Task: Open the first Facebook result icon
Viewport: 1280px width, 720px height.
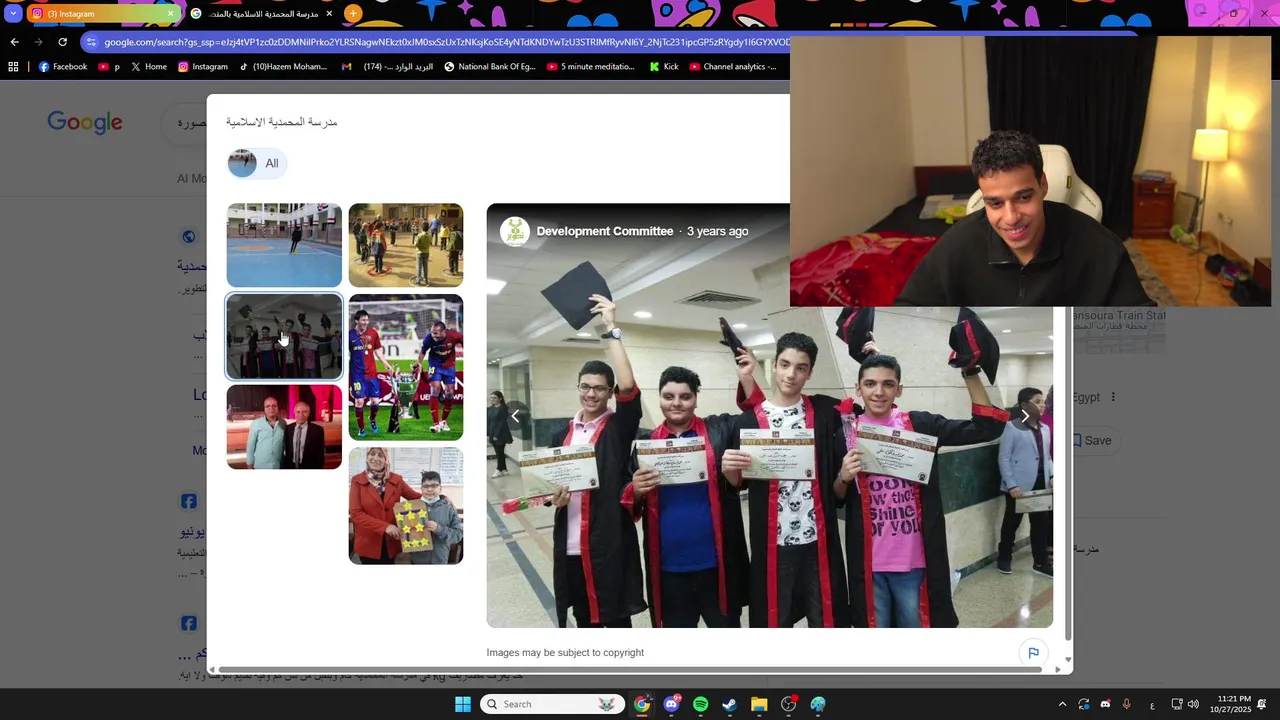Action: (188, 501)
